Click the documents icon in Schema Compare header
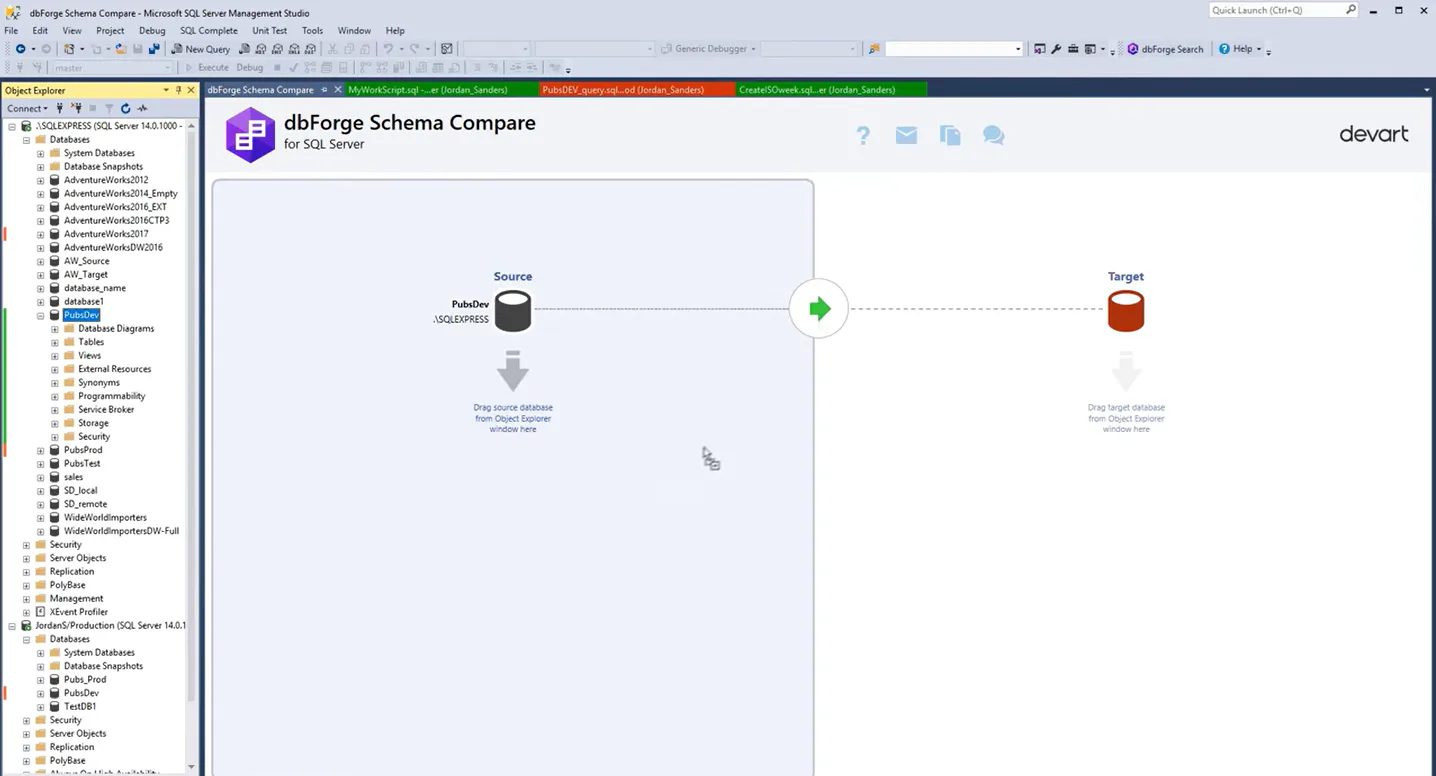 point(950,135)
